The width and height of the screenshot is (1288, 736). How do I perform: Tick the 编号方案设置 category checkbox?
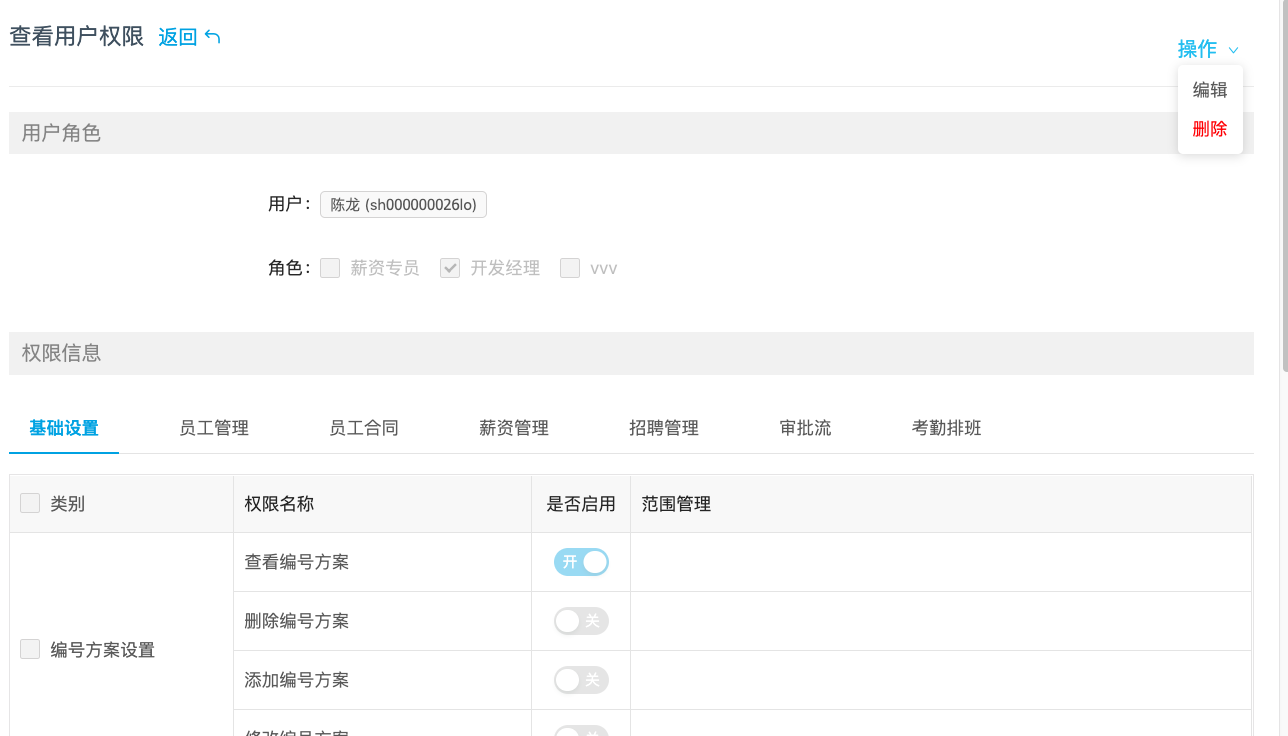point(30,650)
